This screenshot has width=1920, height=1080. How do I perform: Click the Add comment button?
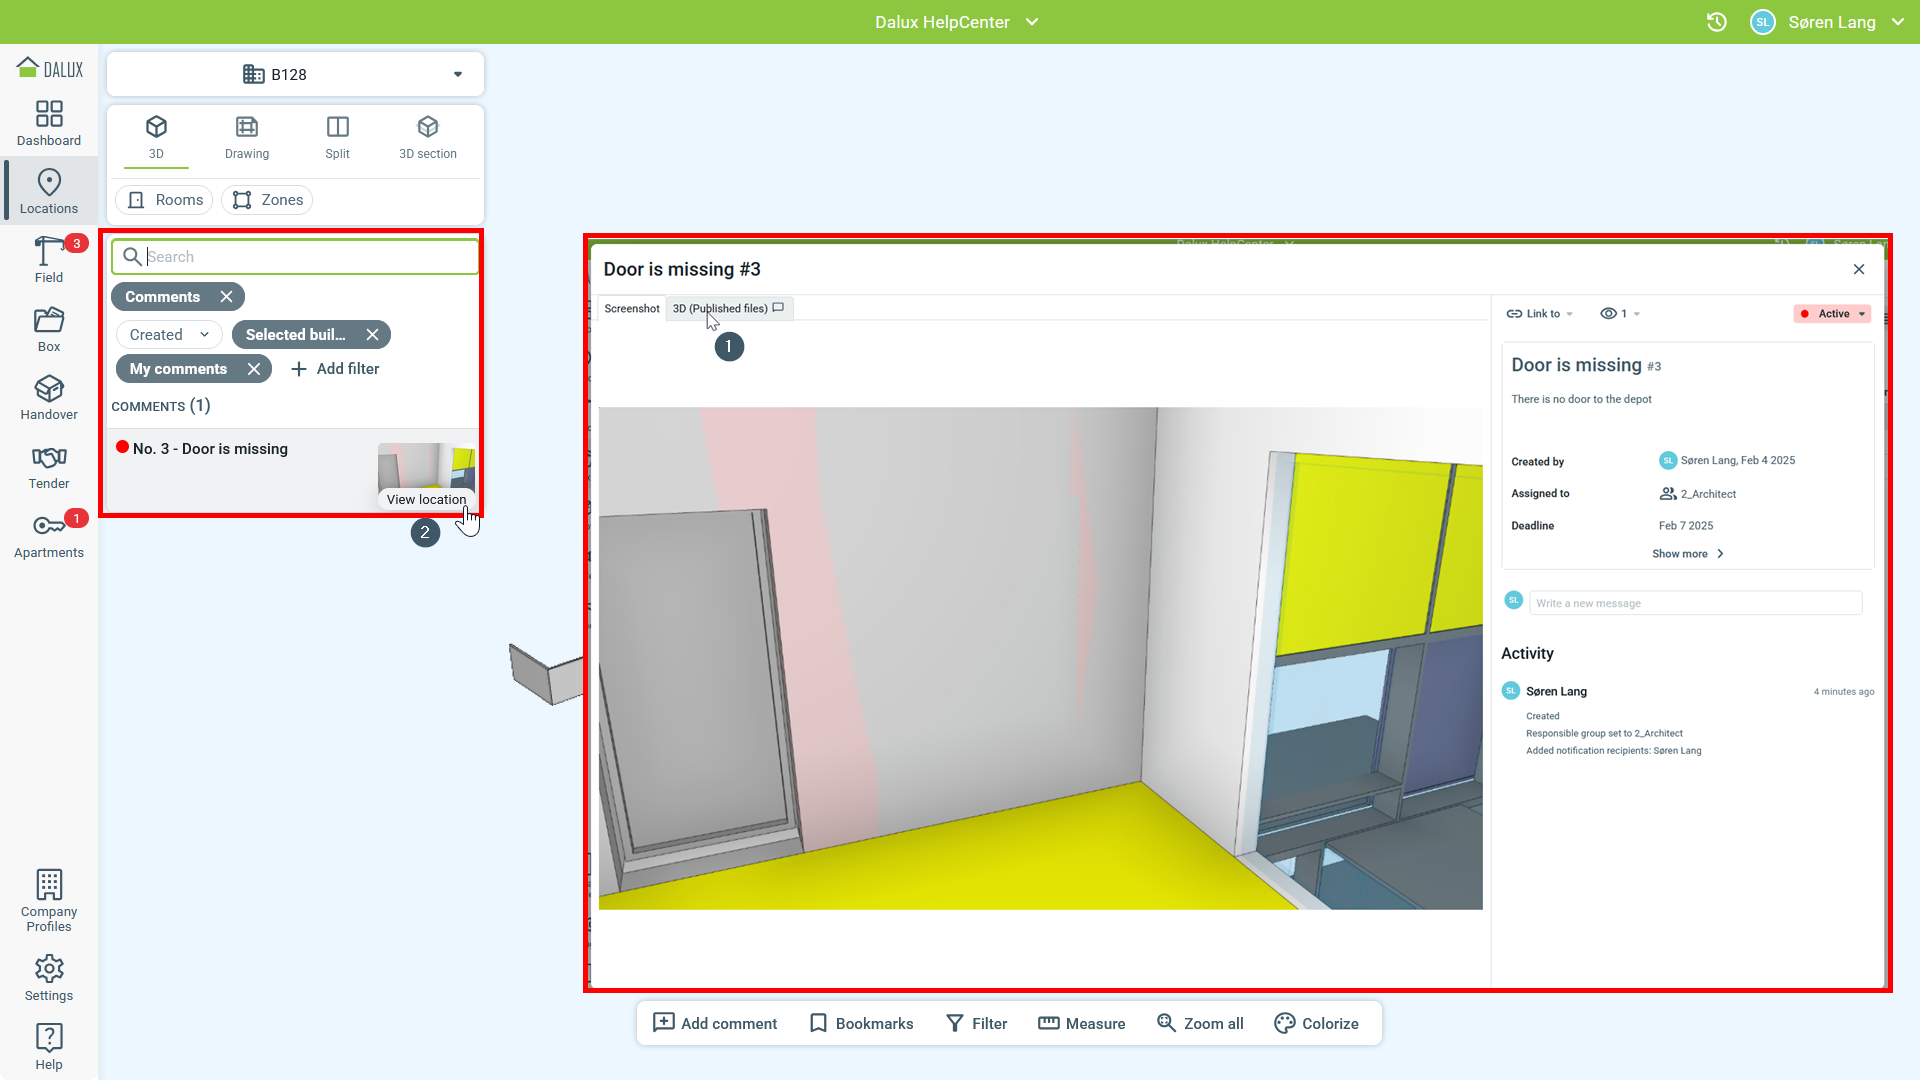pyautogui.click(x=714, y=1023)
